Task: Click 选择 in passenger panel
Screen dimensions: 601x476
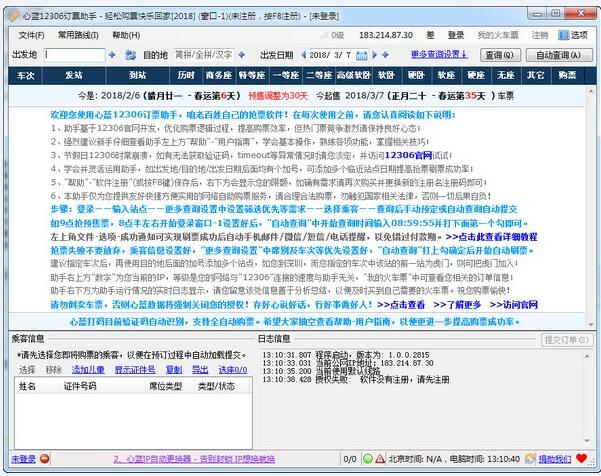Action: click(27, 369)
